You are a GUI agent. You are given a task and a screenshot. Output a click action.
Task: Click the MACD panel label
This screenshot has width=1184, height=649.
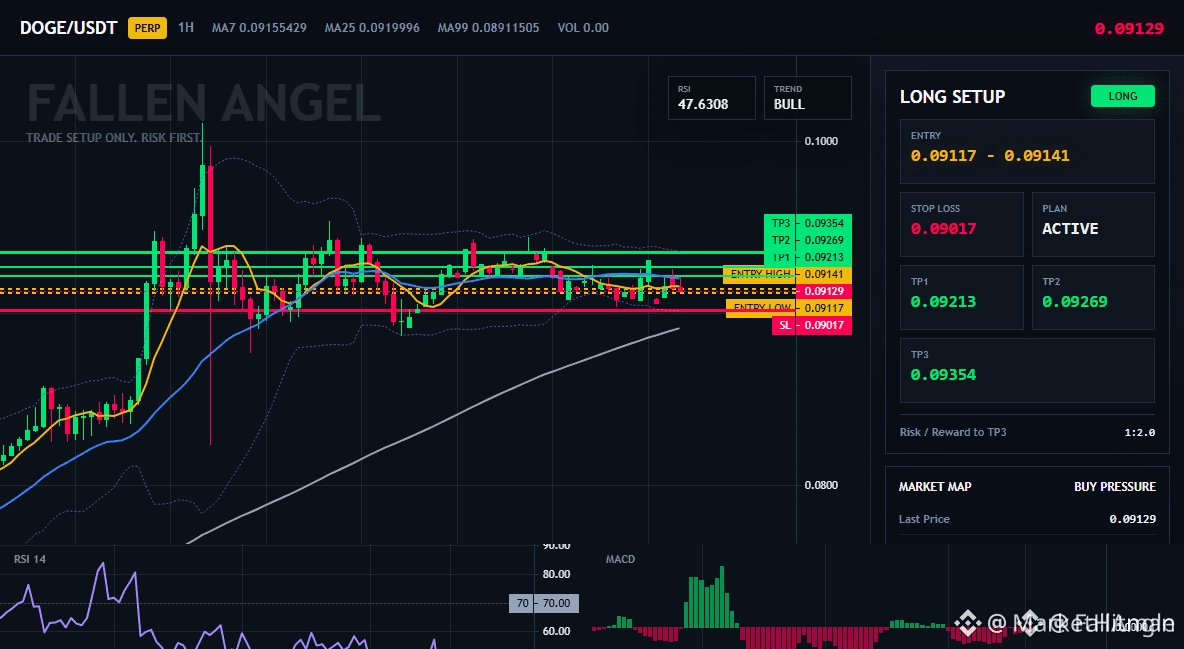[620, 559]
